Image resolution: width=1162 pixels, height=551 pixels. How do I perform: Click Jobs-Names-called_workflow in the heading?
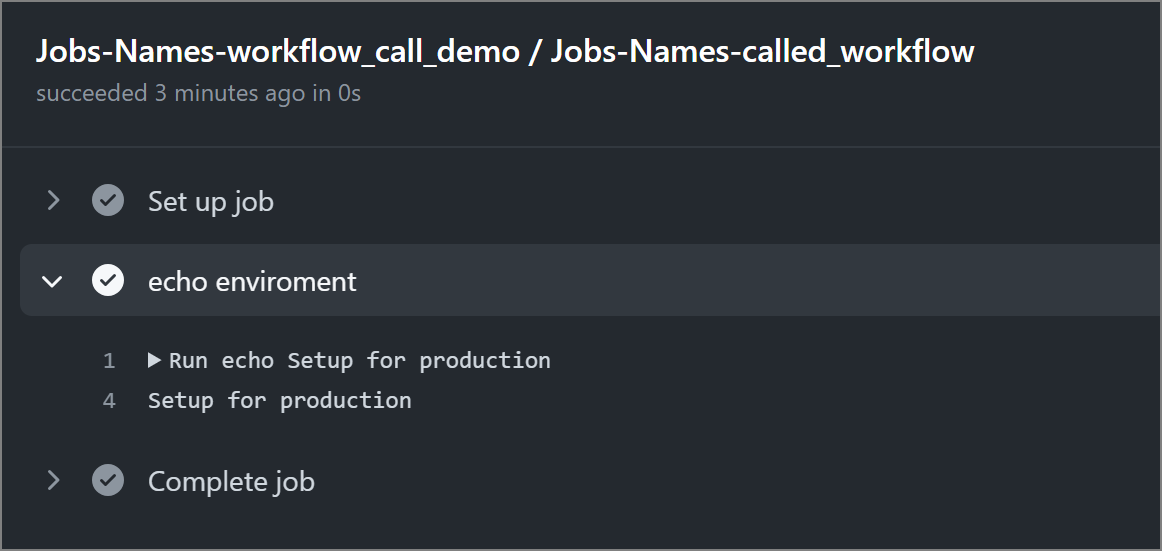pyautogui.click(x=762, y=52)
